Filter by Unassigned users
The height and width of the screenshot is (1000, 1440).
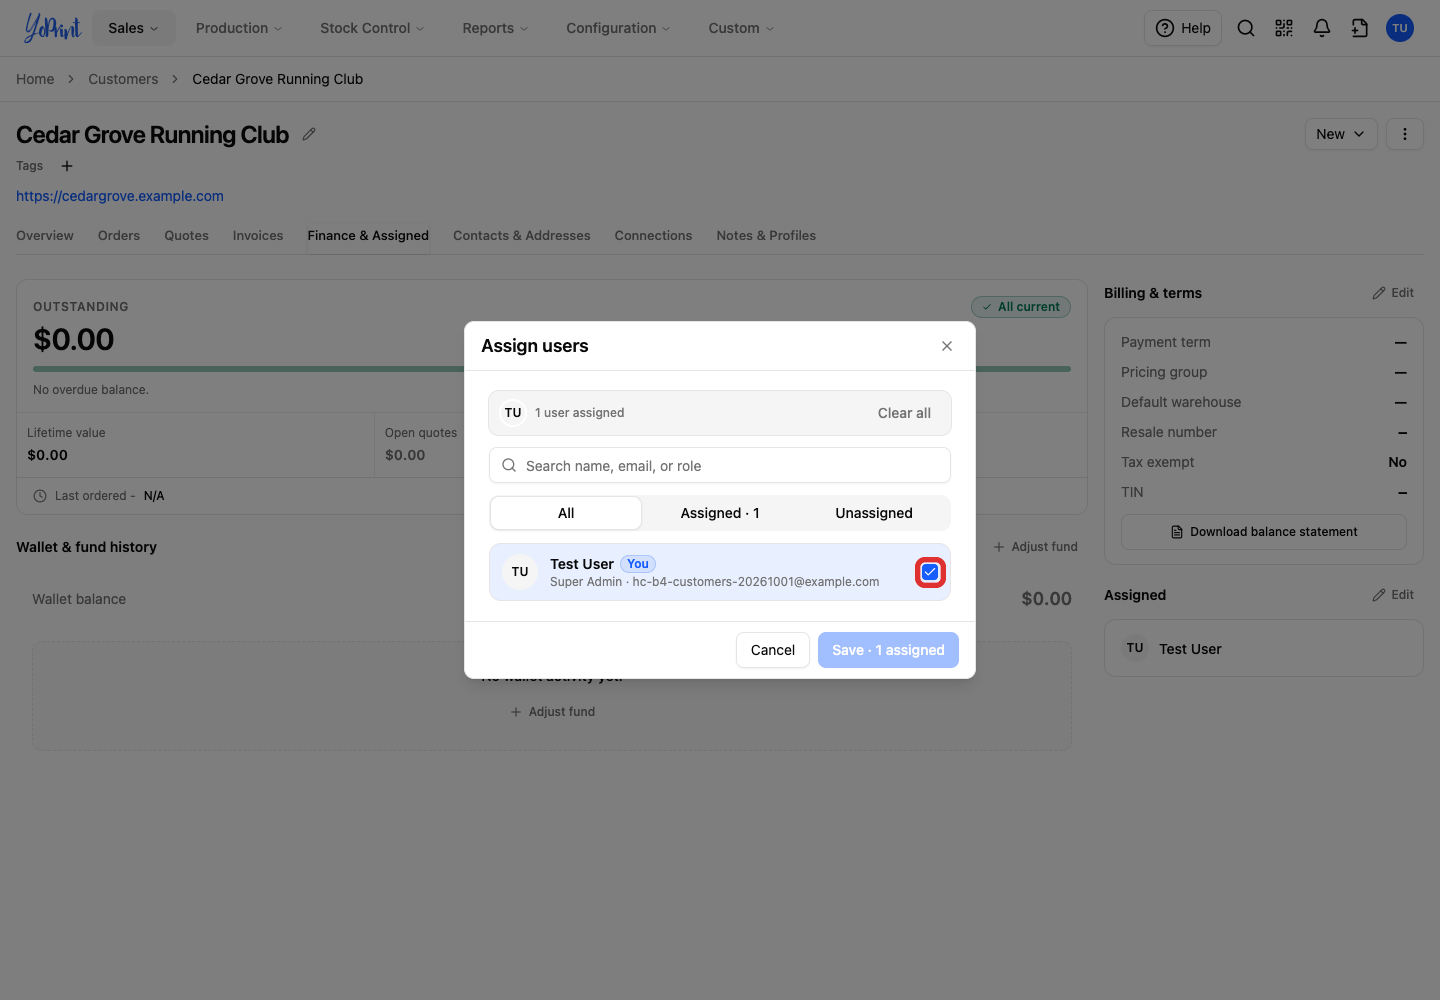pyautogui.click(x=874, y=513)
